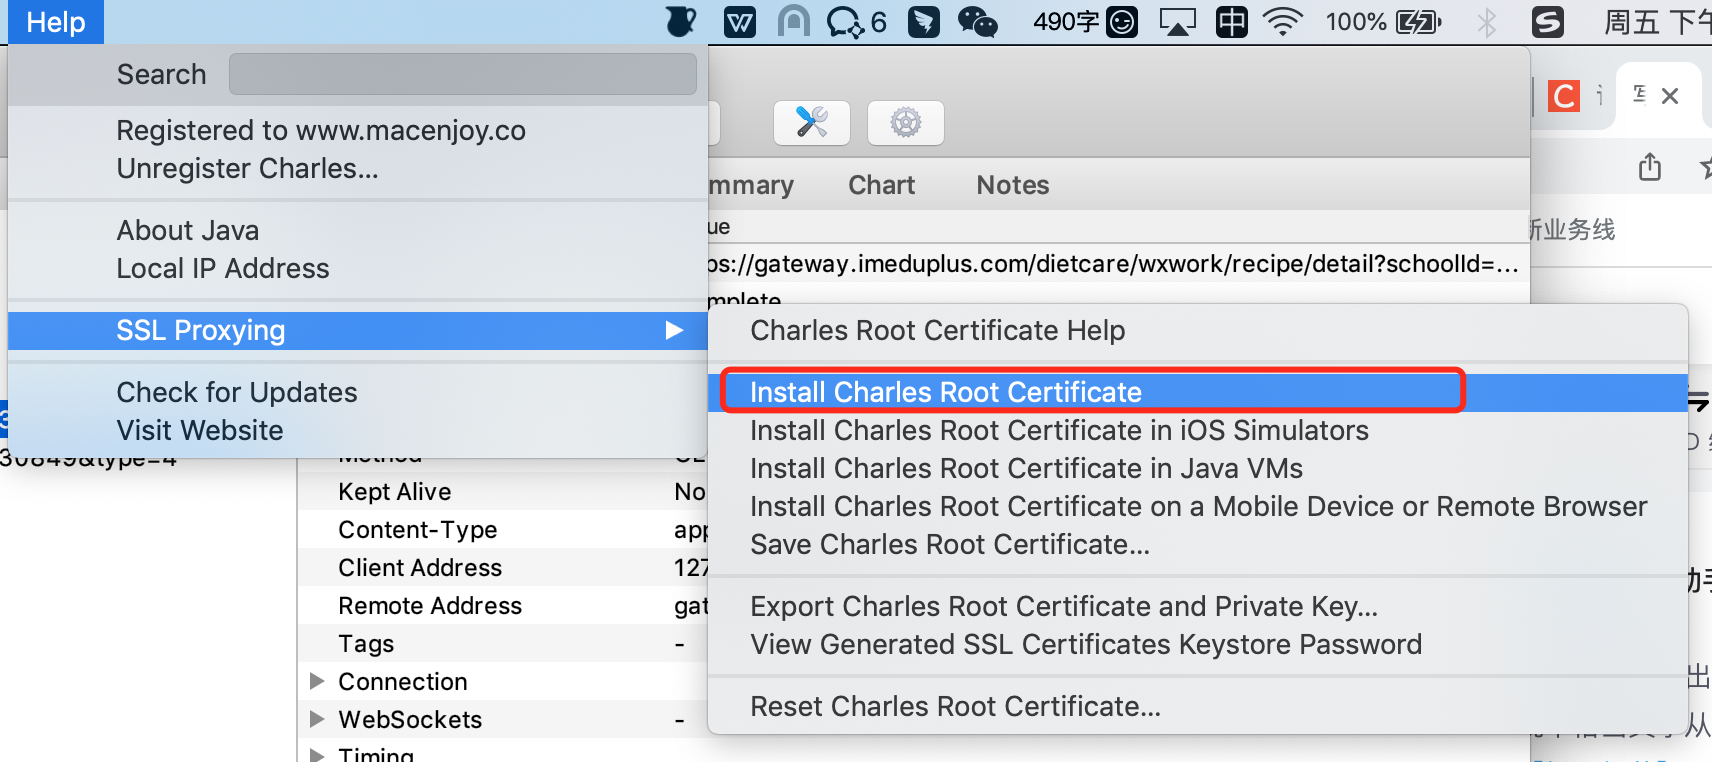This screenshot has height=762, width=1712.
Task: Click the Bluetooth icon in menu bar
Action: pos(1487,21)
